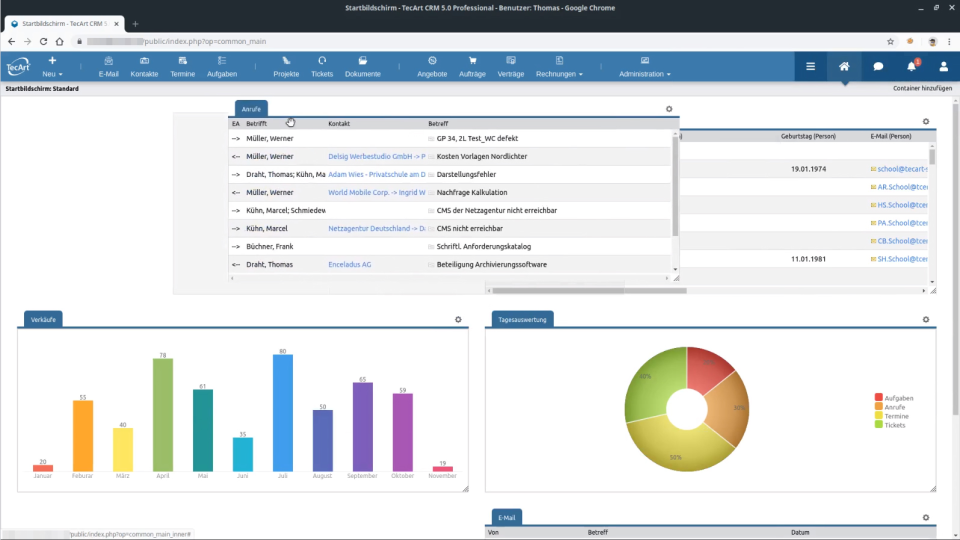Open Netzagentur Deutschland contact link

point(377,228)
